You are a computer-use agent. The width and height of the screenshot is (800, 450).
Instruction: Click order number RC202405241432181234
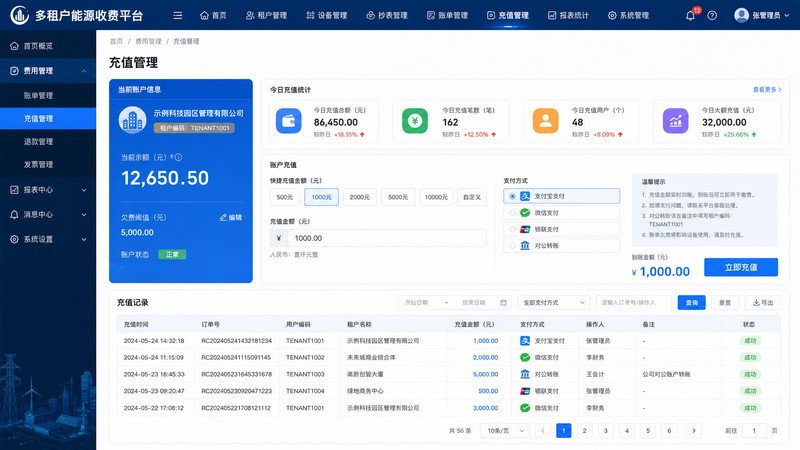(x=236, y=340)
